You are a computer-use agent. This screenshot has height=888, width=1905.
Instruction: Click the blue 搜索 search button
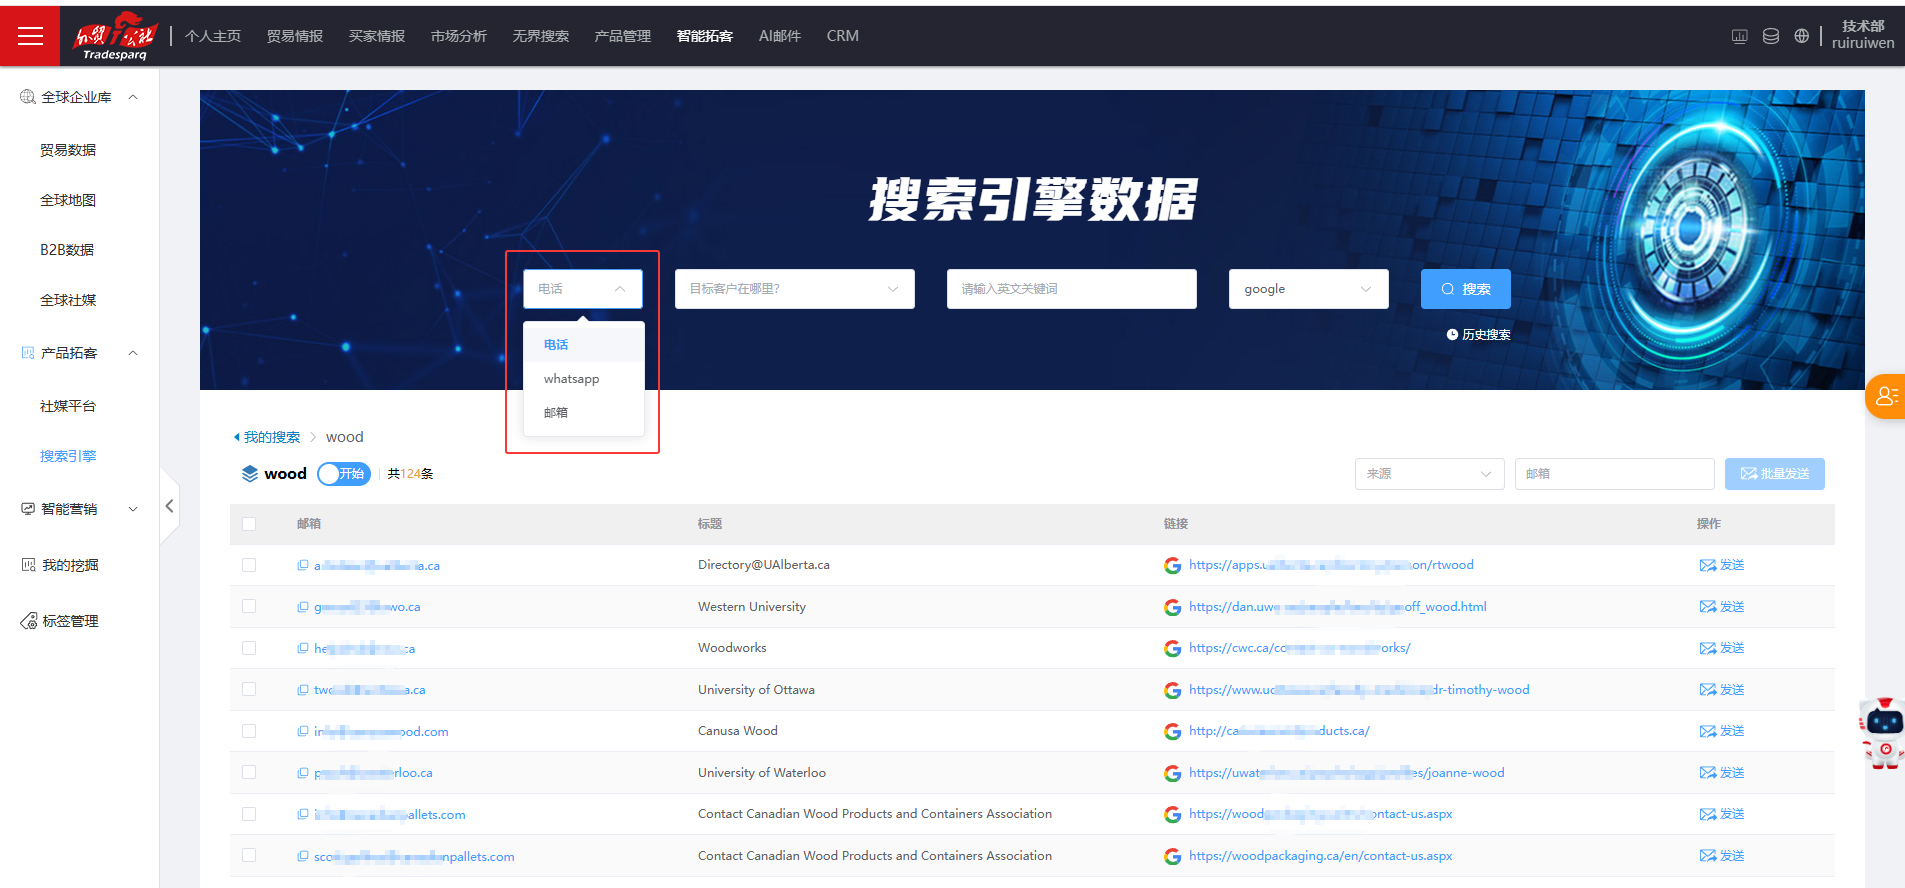tap(1465, 289)
